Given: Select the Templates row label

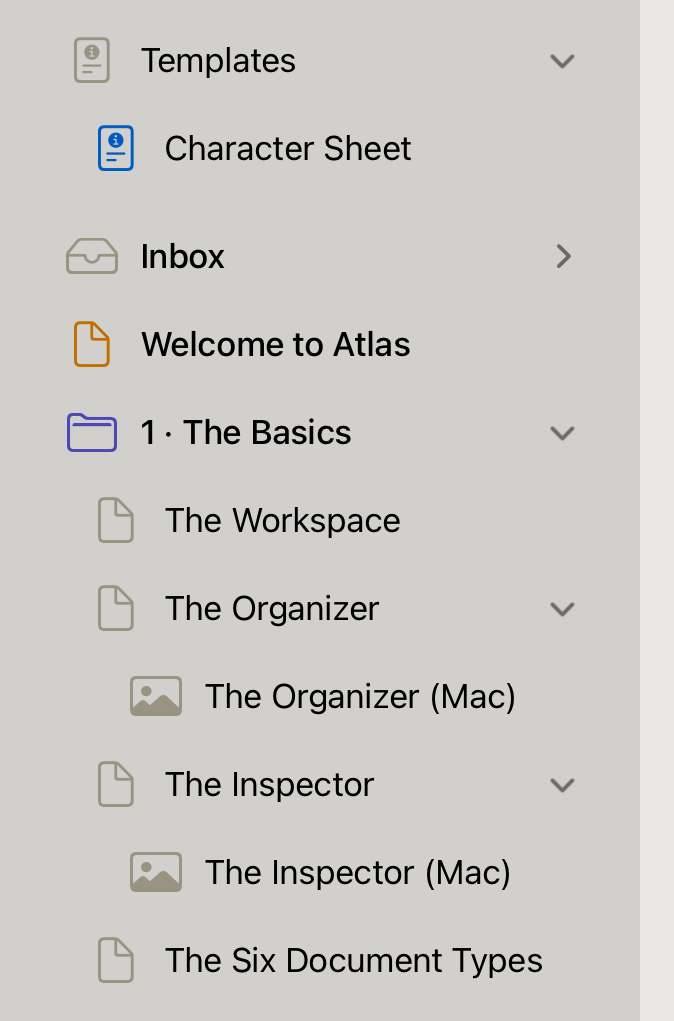Looking at the screenshot, I should [218, 61].
